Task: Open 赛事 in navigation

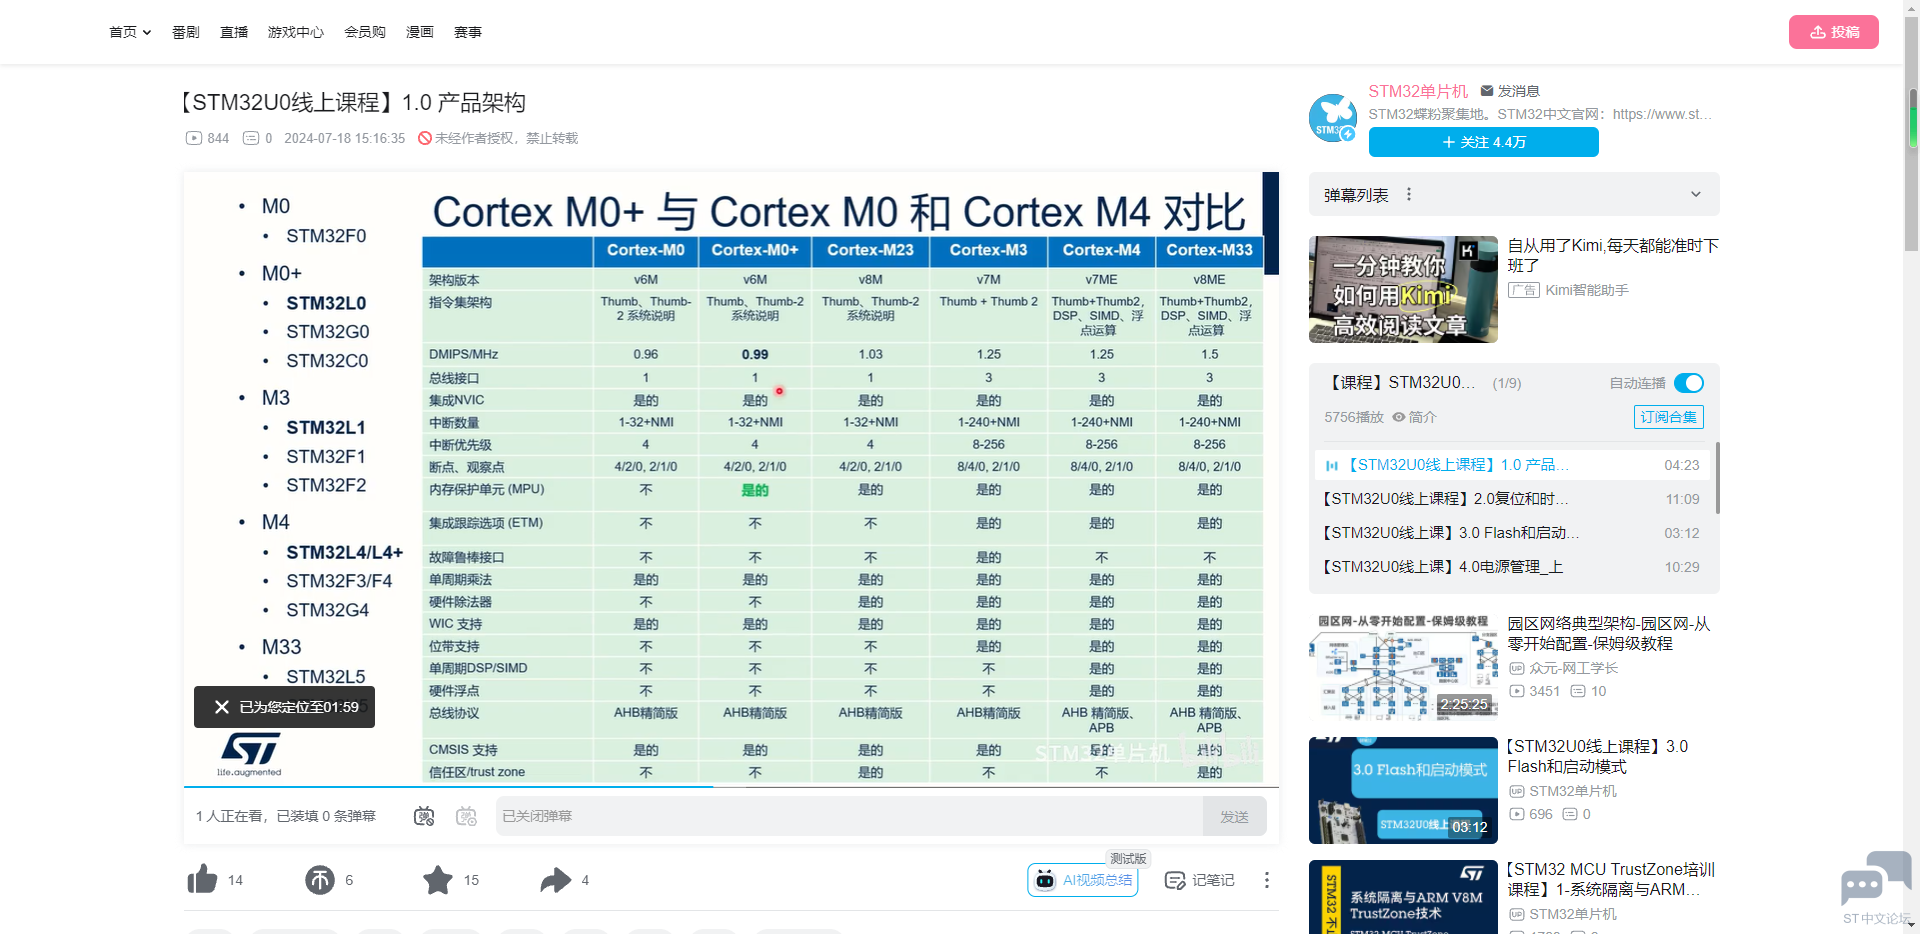Action: pos(468,32)
